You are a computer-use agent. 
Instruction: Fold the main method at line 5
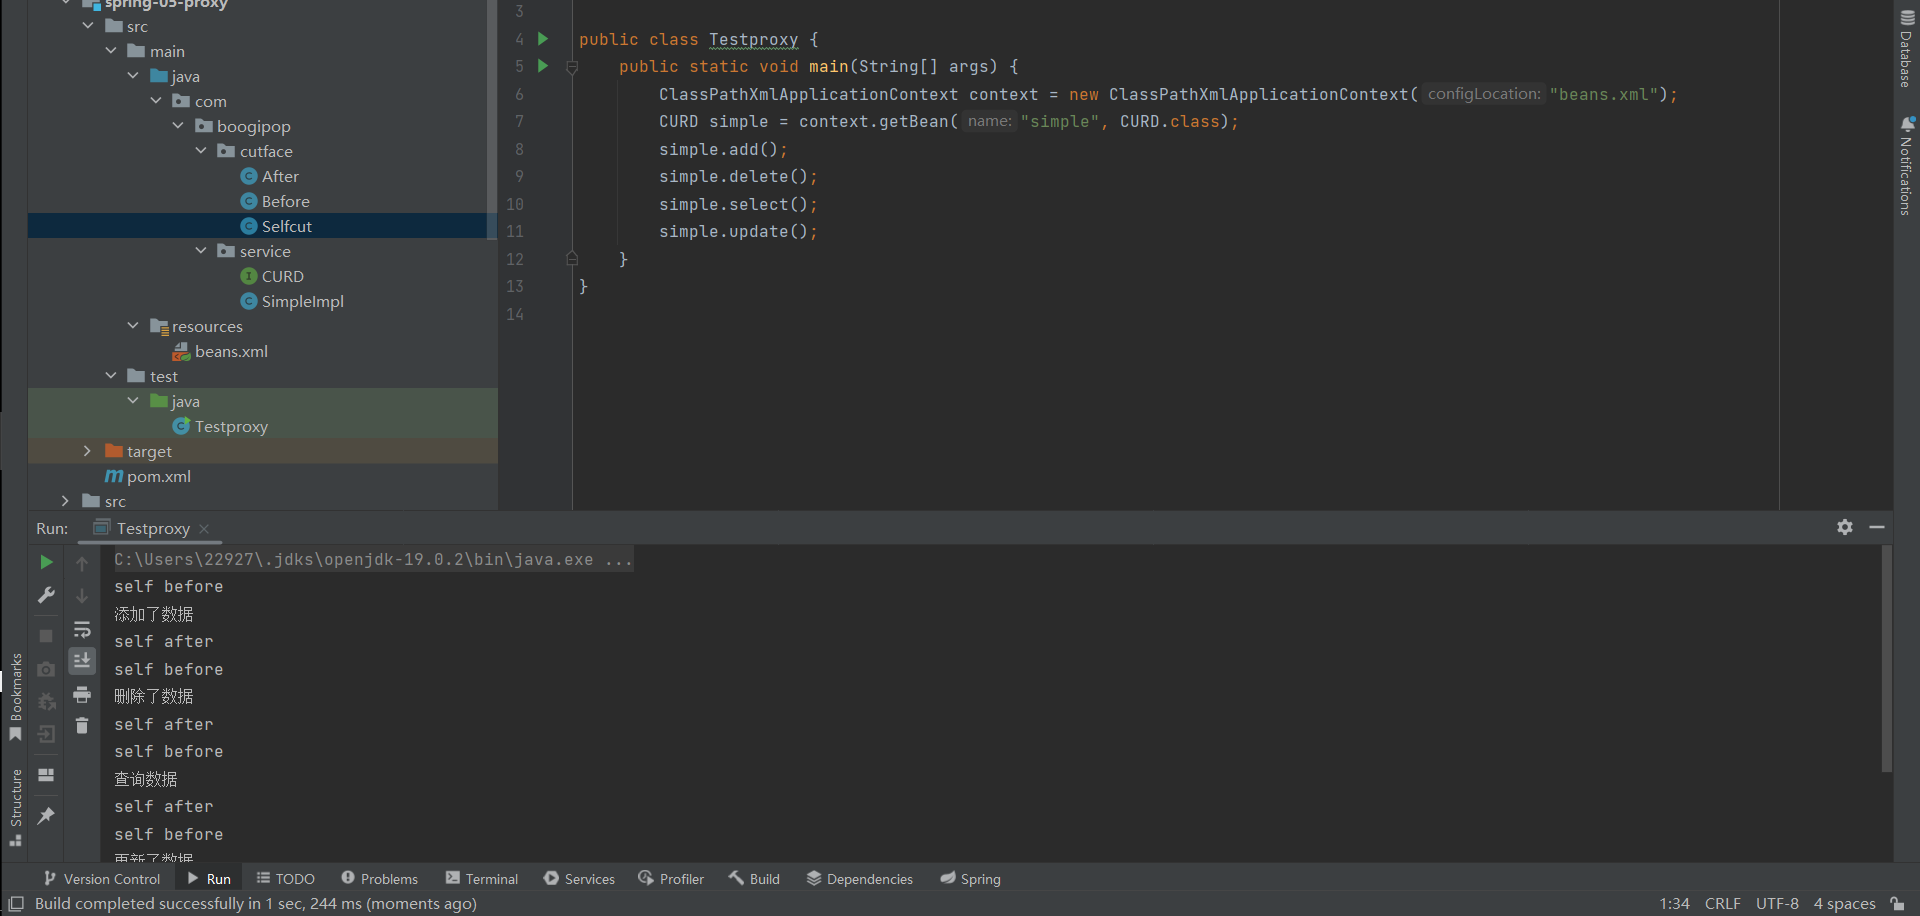(572, 67)
